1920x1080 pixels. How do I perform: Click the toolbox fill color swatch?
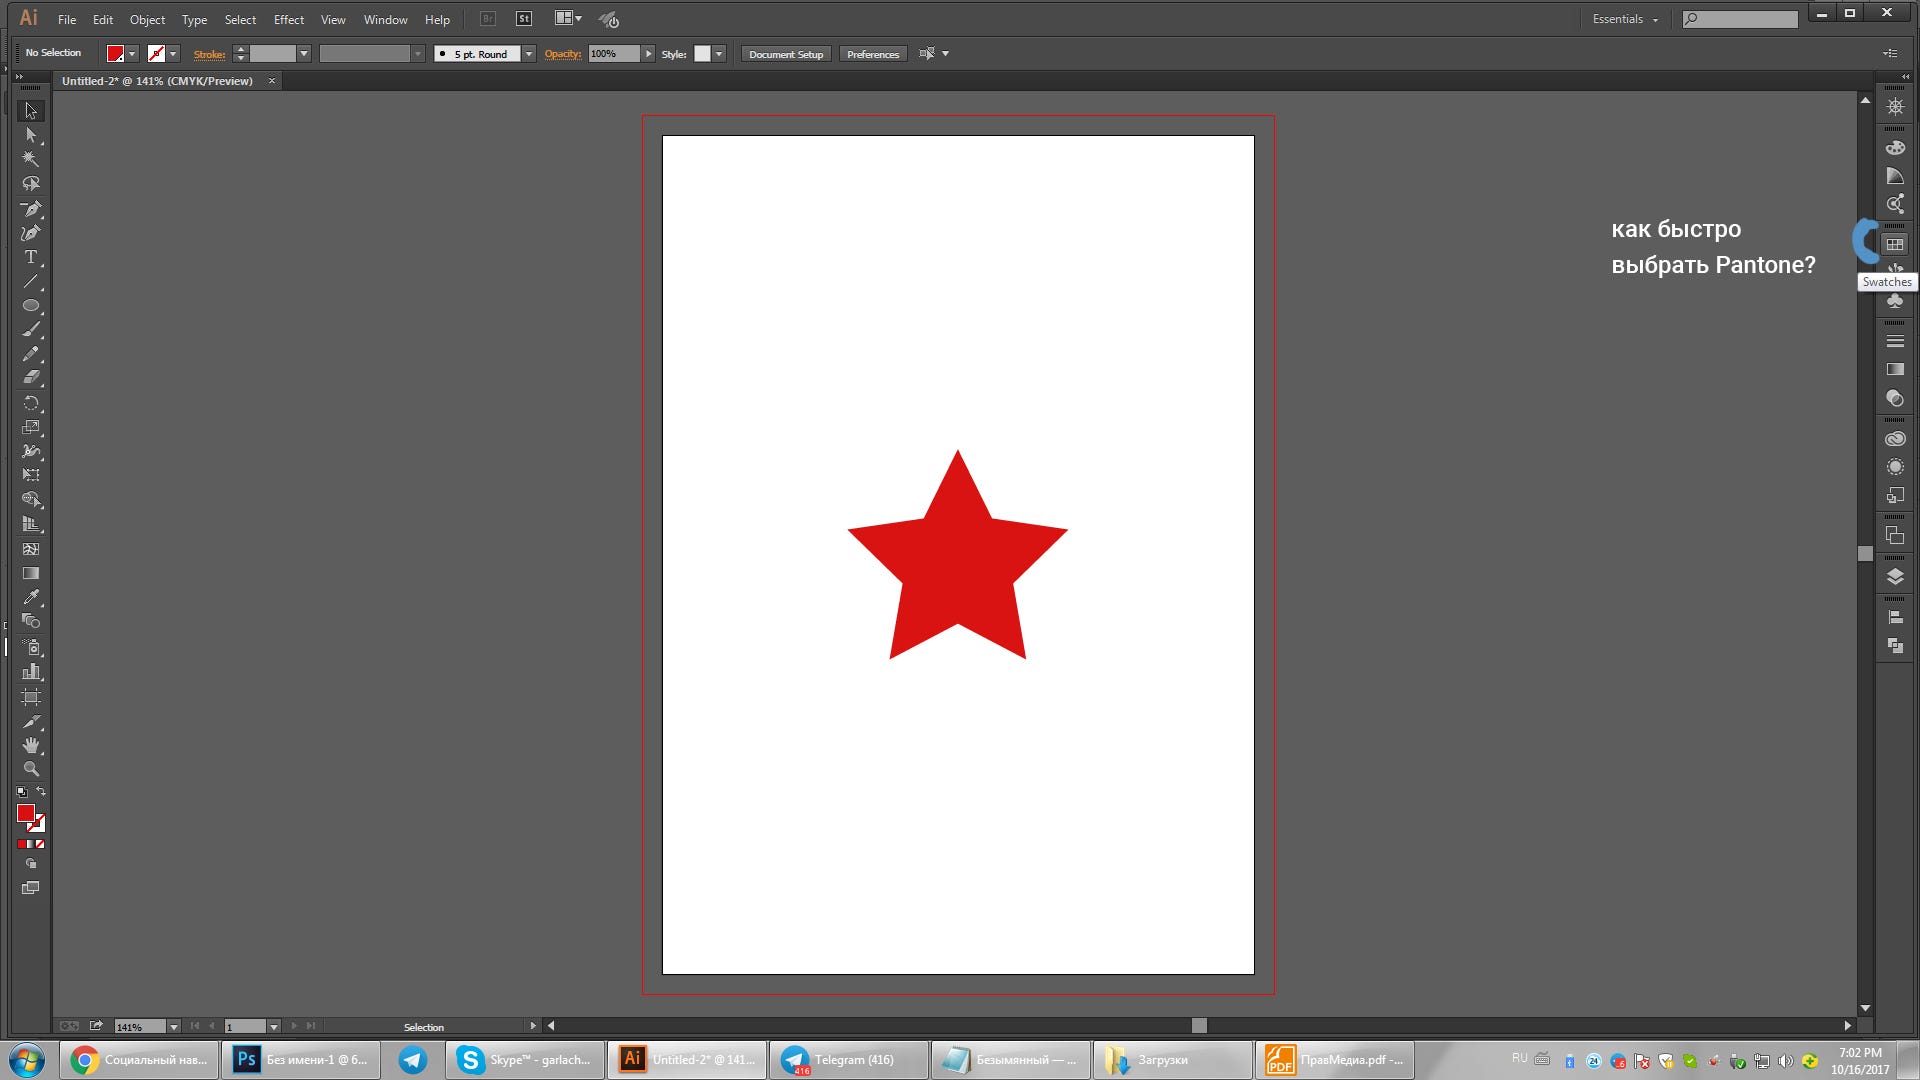click(26, 813)
